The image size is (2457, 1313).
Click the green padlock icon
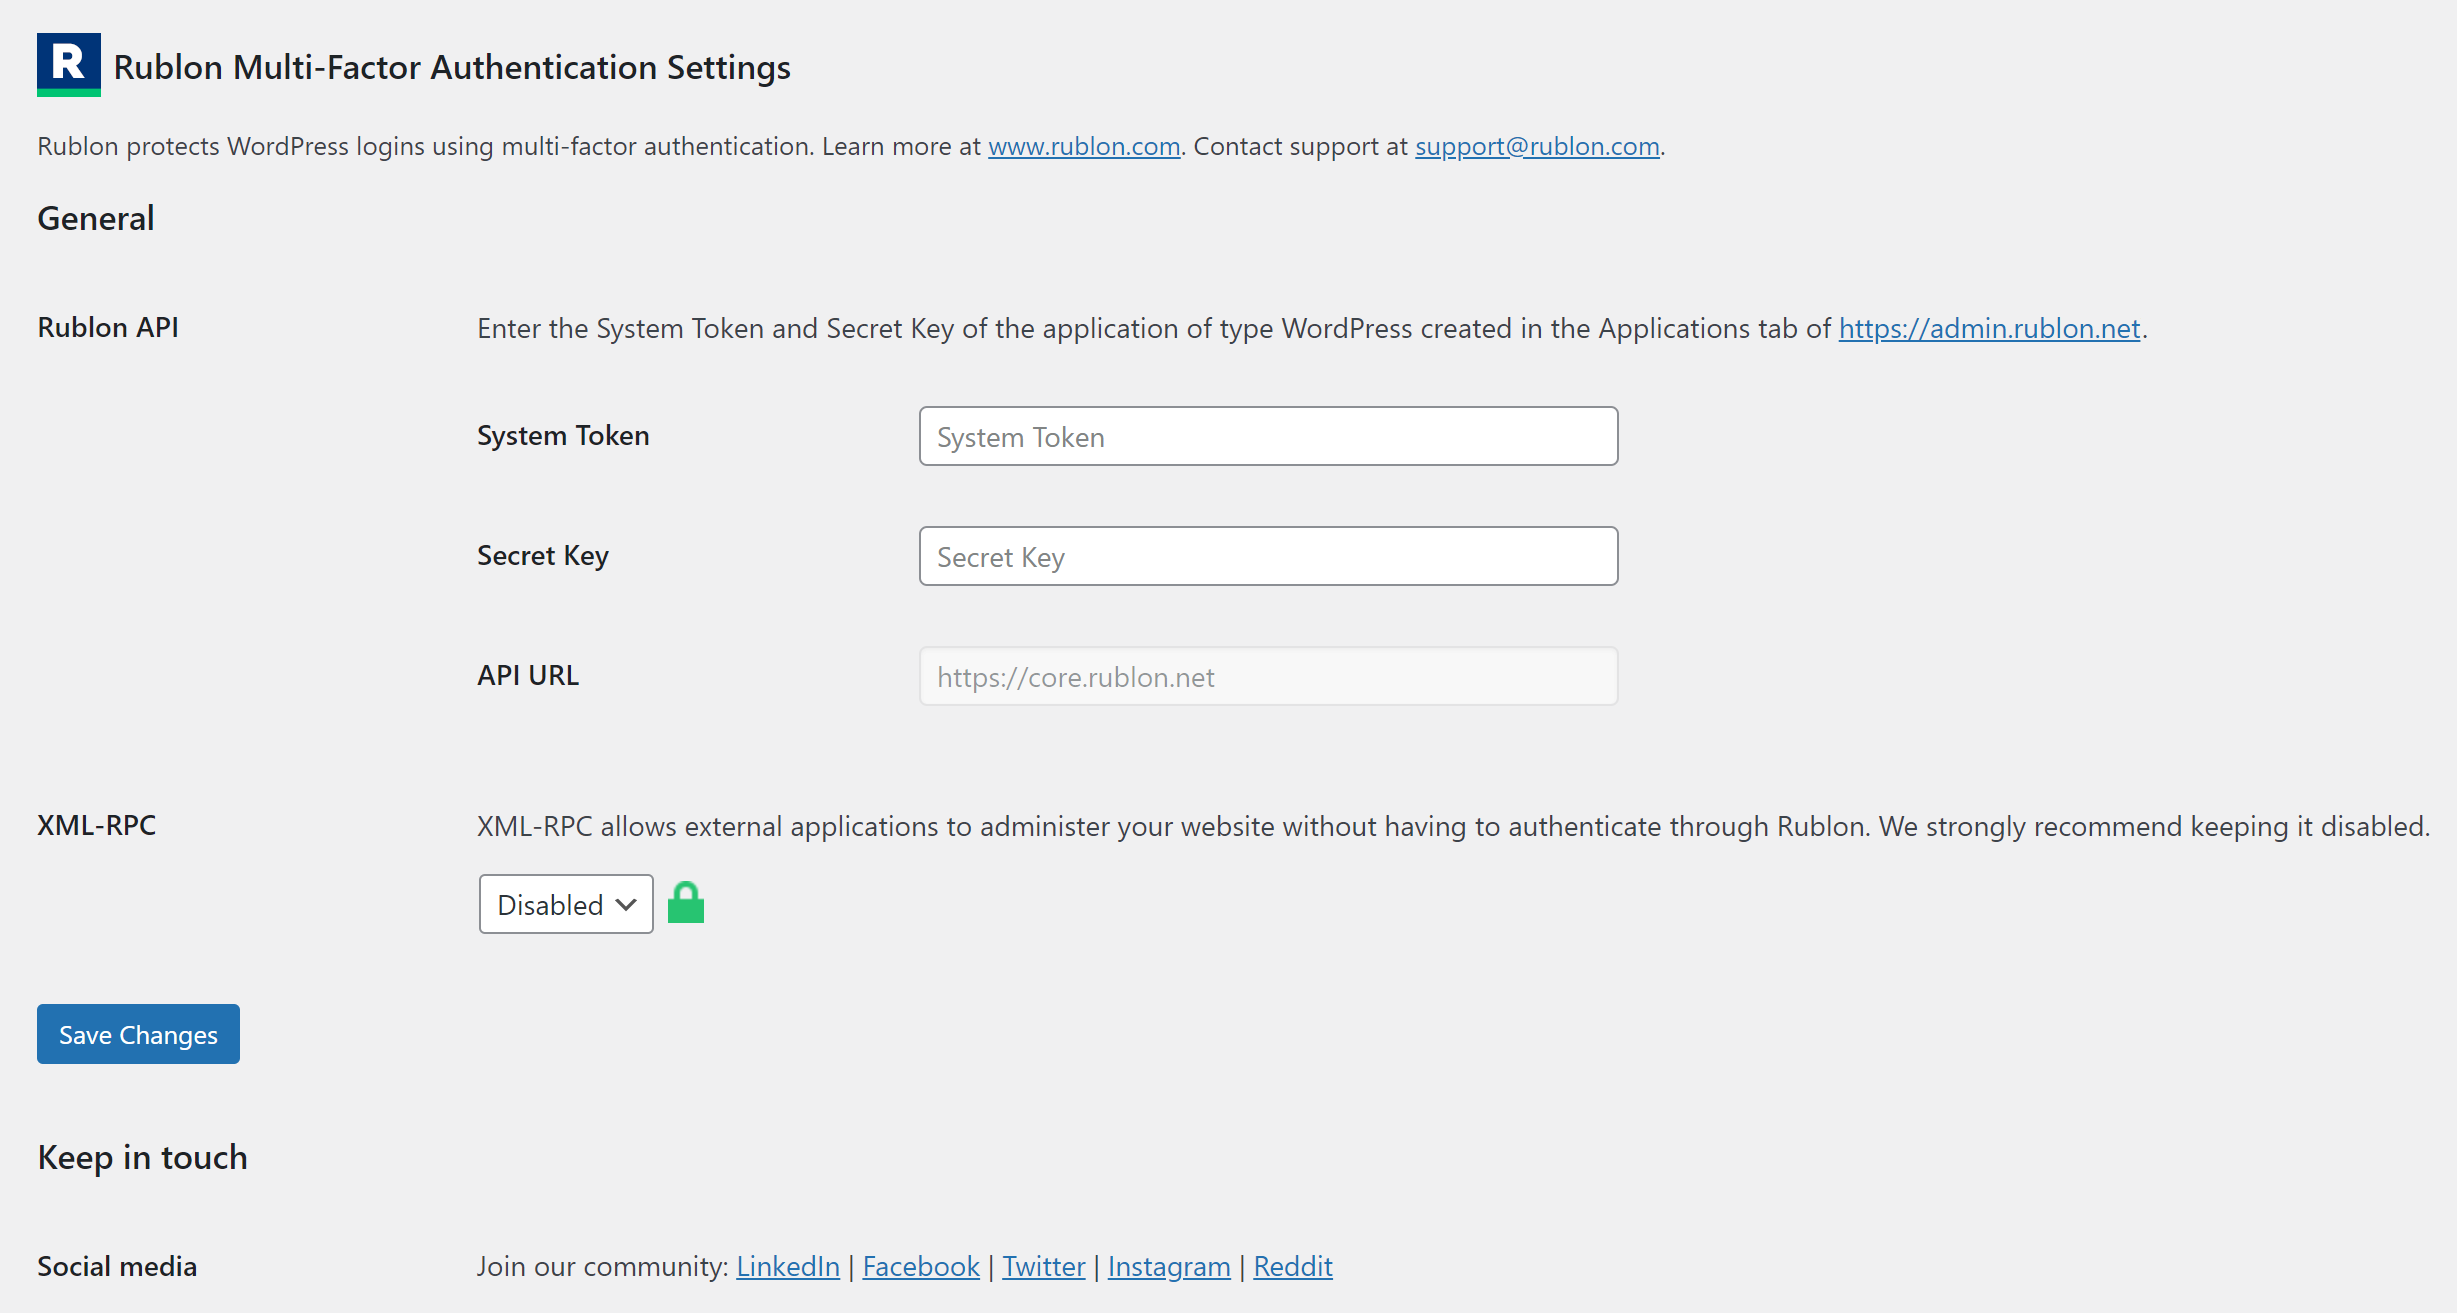click(x=686, y=903)
